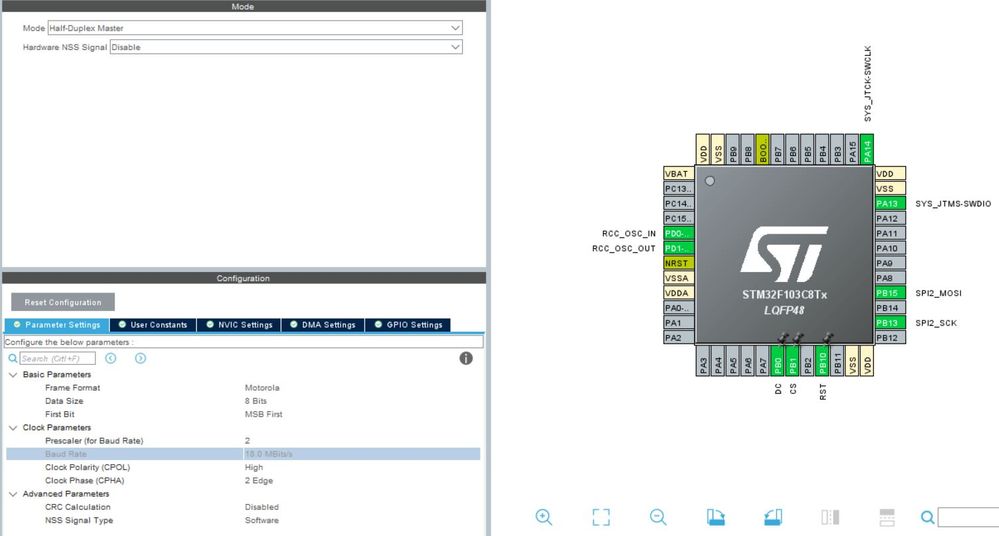Open the NVIC Settings tab
Image resolution: width=999 pixels, height=536 pixels.
[239, 325]
